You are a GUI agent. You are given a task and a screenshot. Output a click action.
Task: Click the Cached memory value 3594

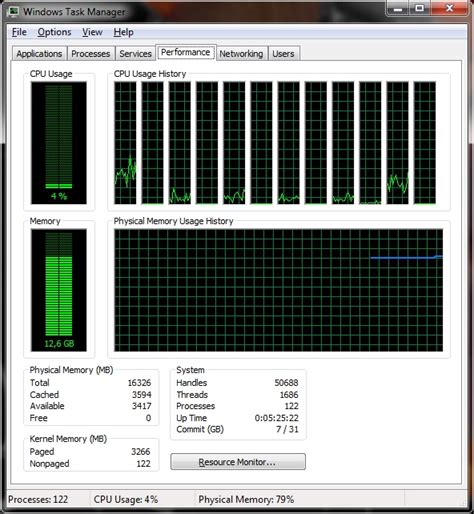click(x=142, y=395)
